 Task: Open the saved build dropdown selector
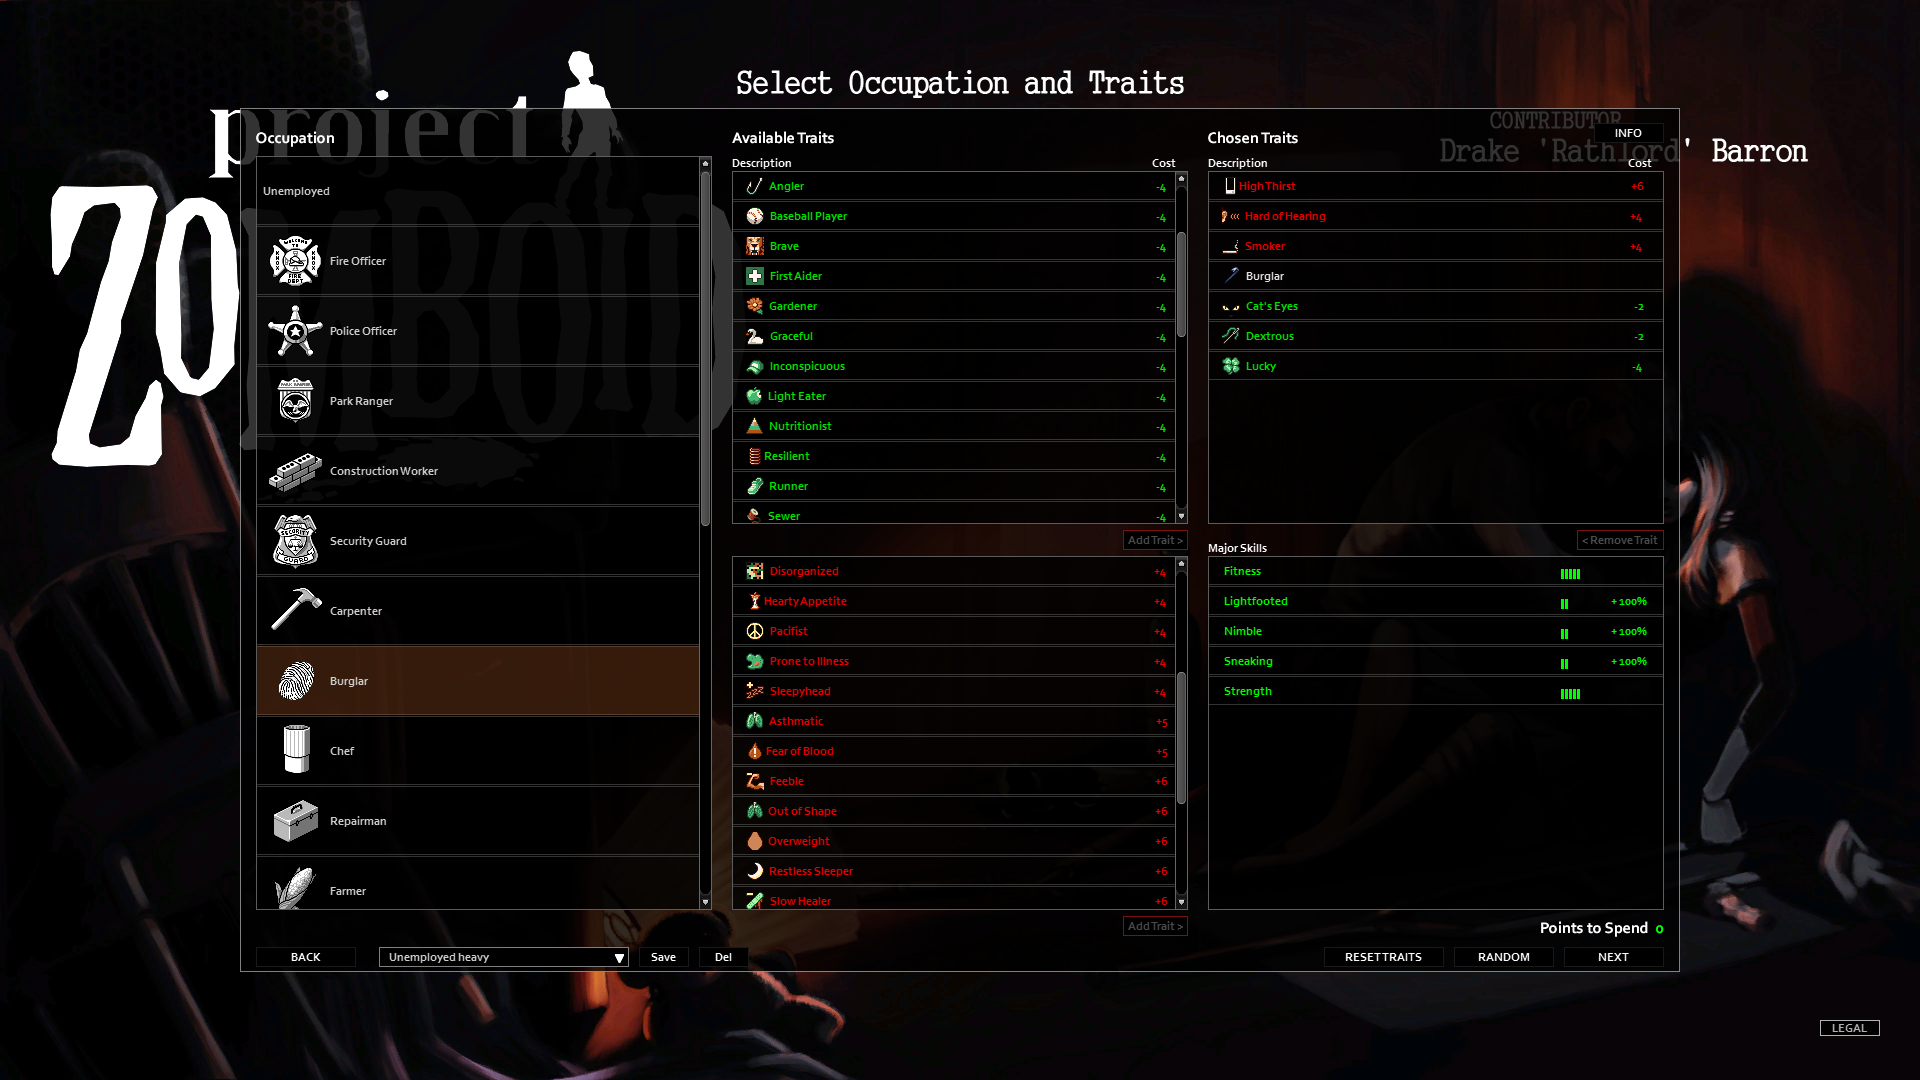pyautogui.click(x=502, y=956)
